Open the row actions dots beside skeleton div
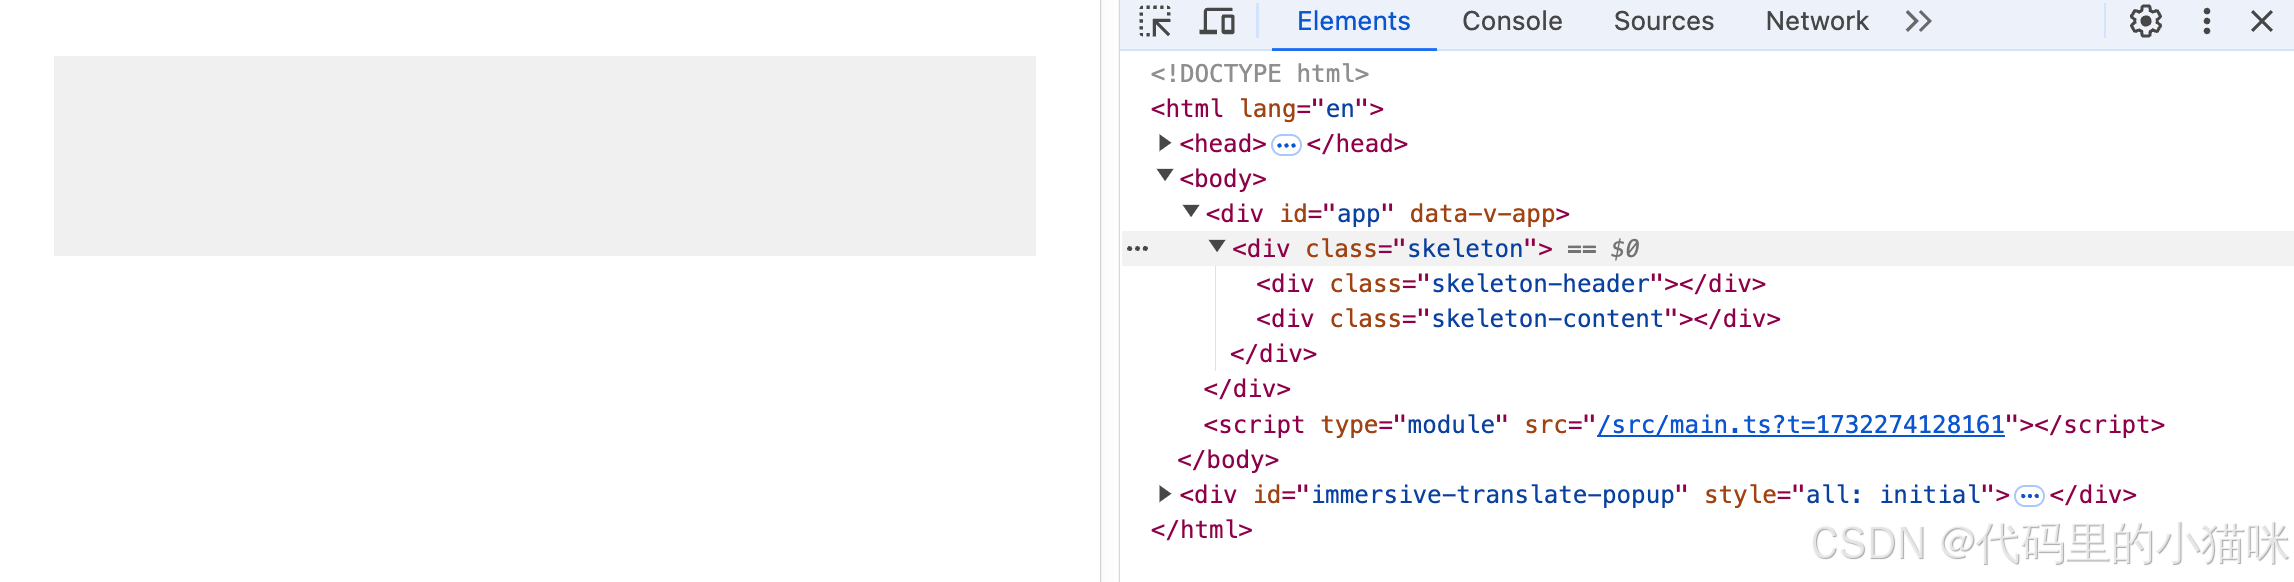2294x582 pixels. (1138, 249)
